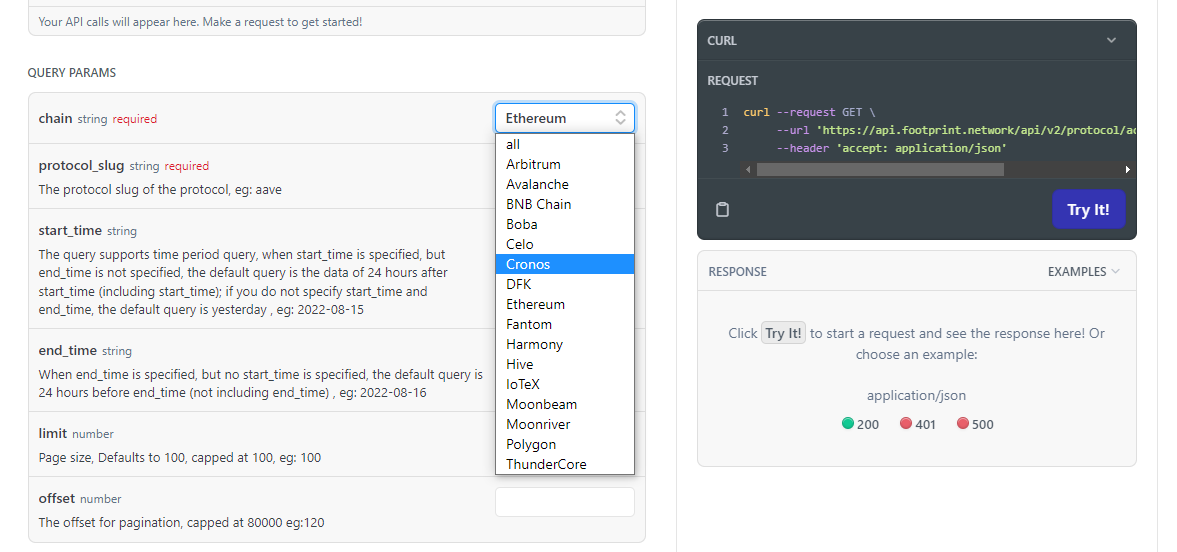Image resolution: width=1177 pixels, height=552 pixels.
Task: Expand the EXAMPLES dropdown
Action: tap(1083, 272)
